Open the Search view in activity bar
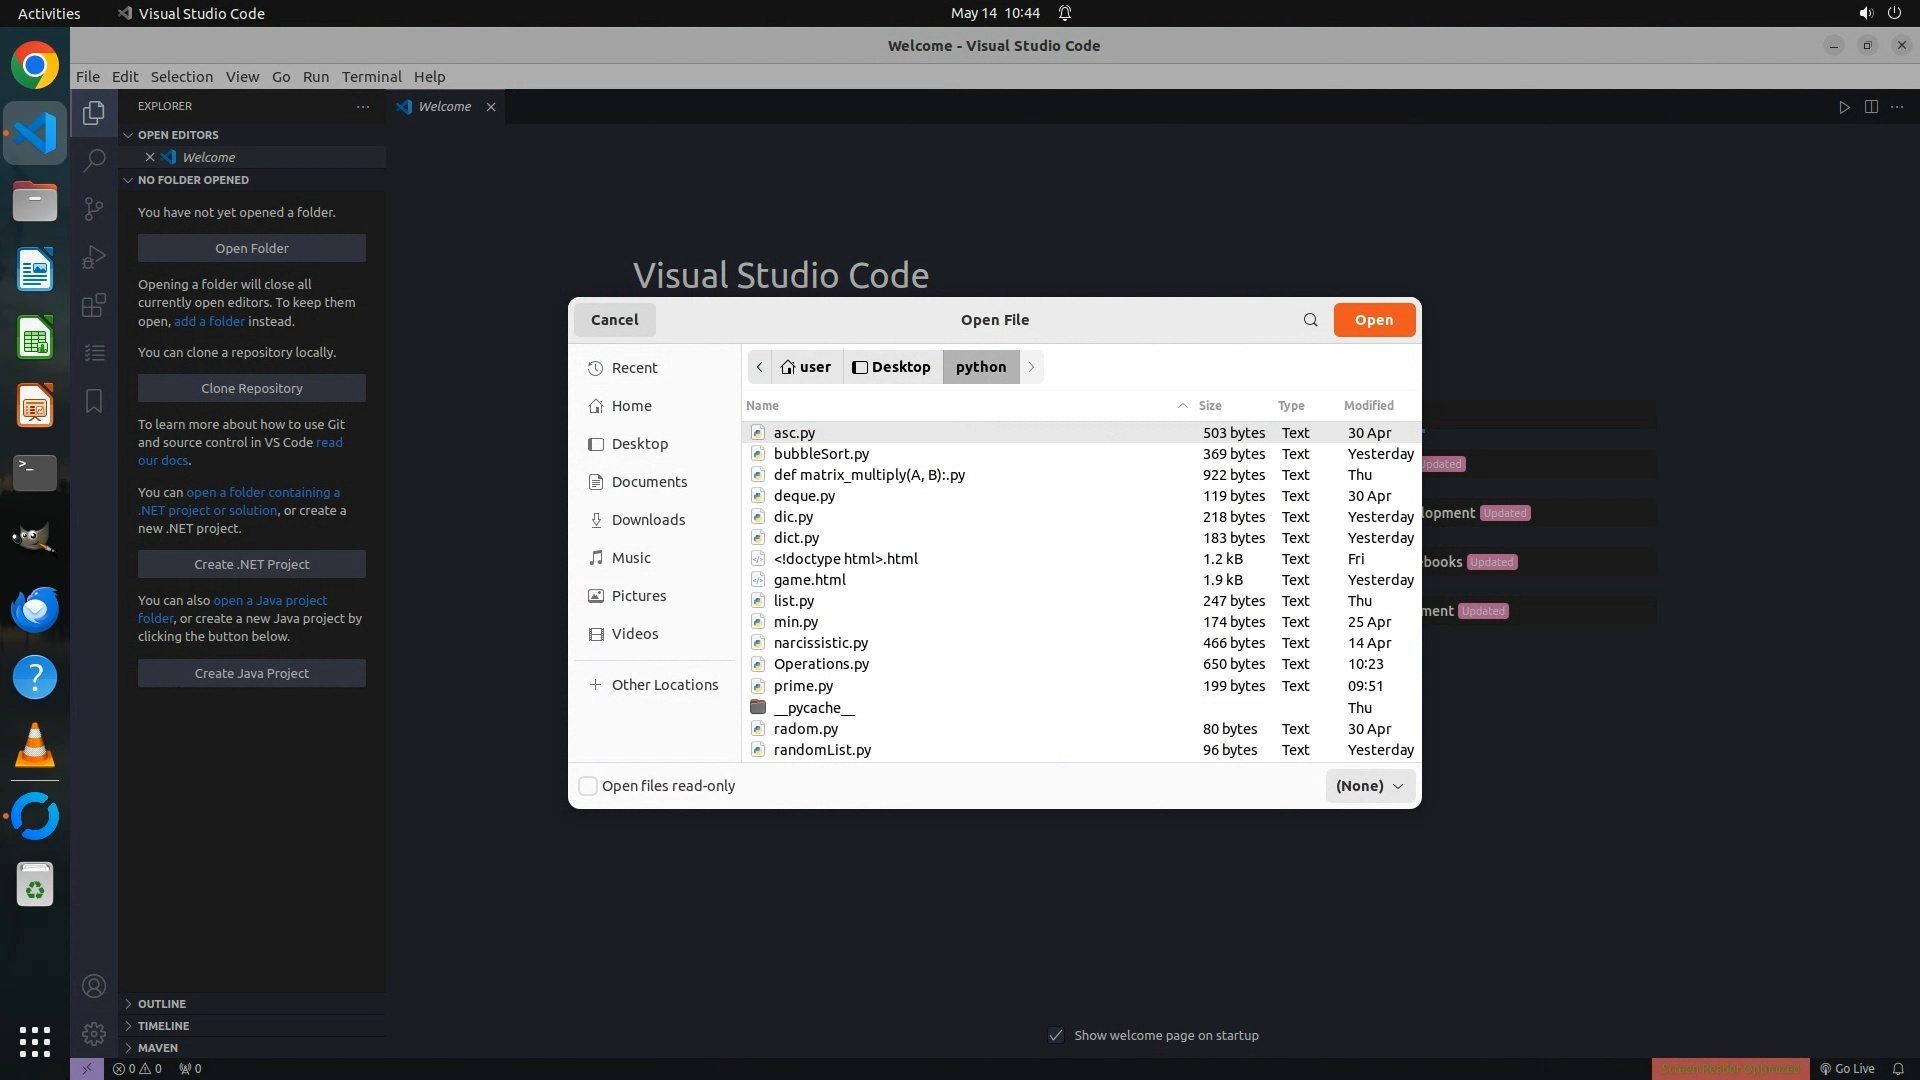Image resolution: width=1920 pixels, height=1080 pixels. [x=94, y=160]
